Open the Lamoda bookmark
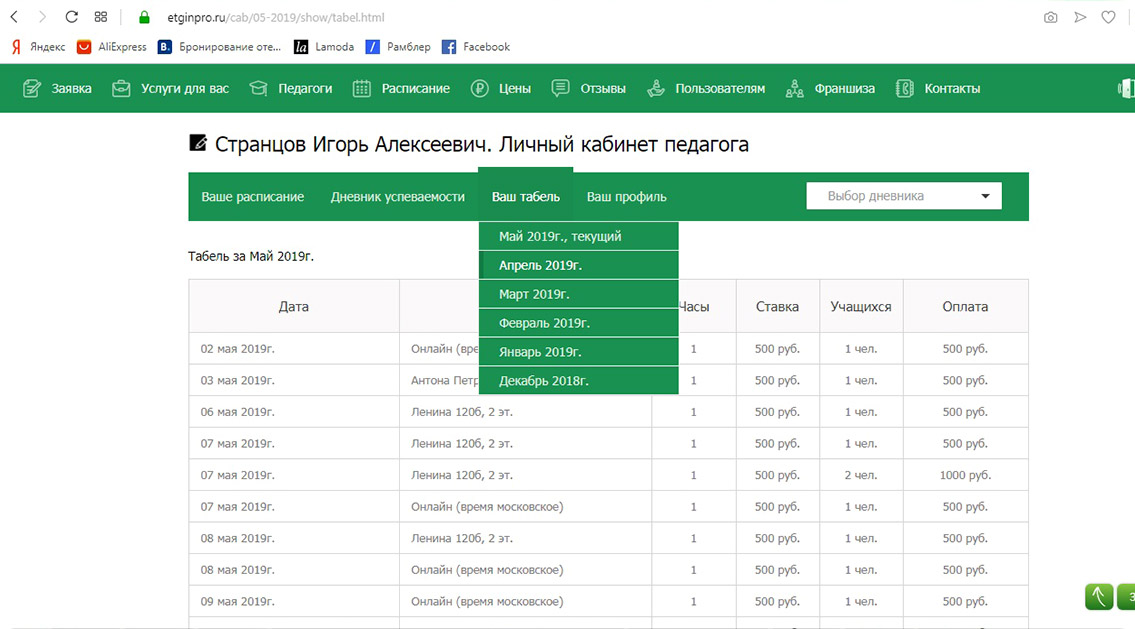The width and height of the screenshot is (1135, 629). (x=324, y=47)
